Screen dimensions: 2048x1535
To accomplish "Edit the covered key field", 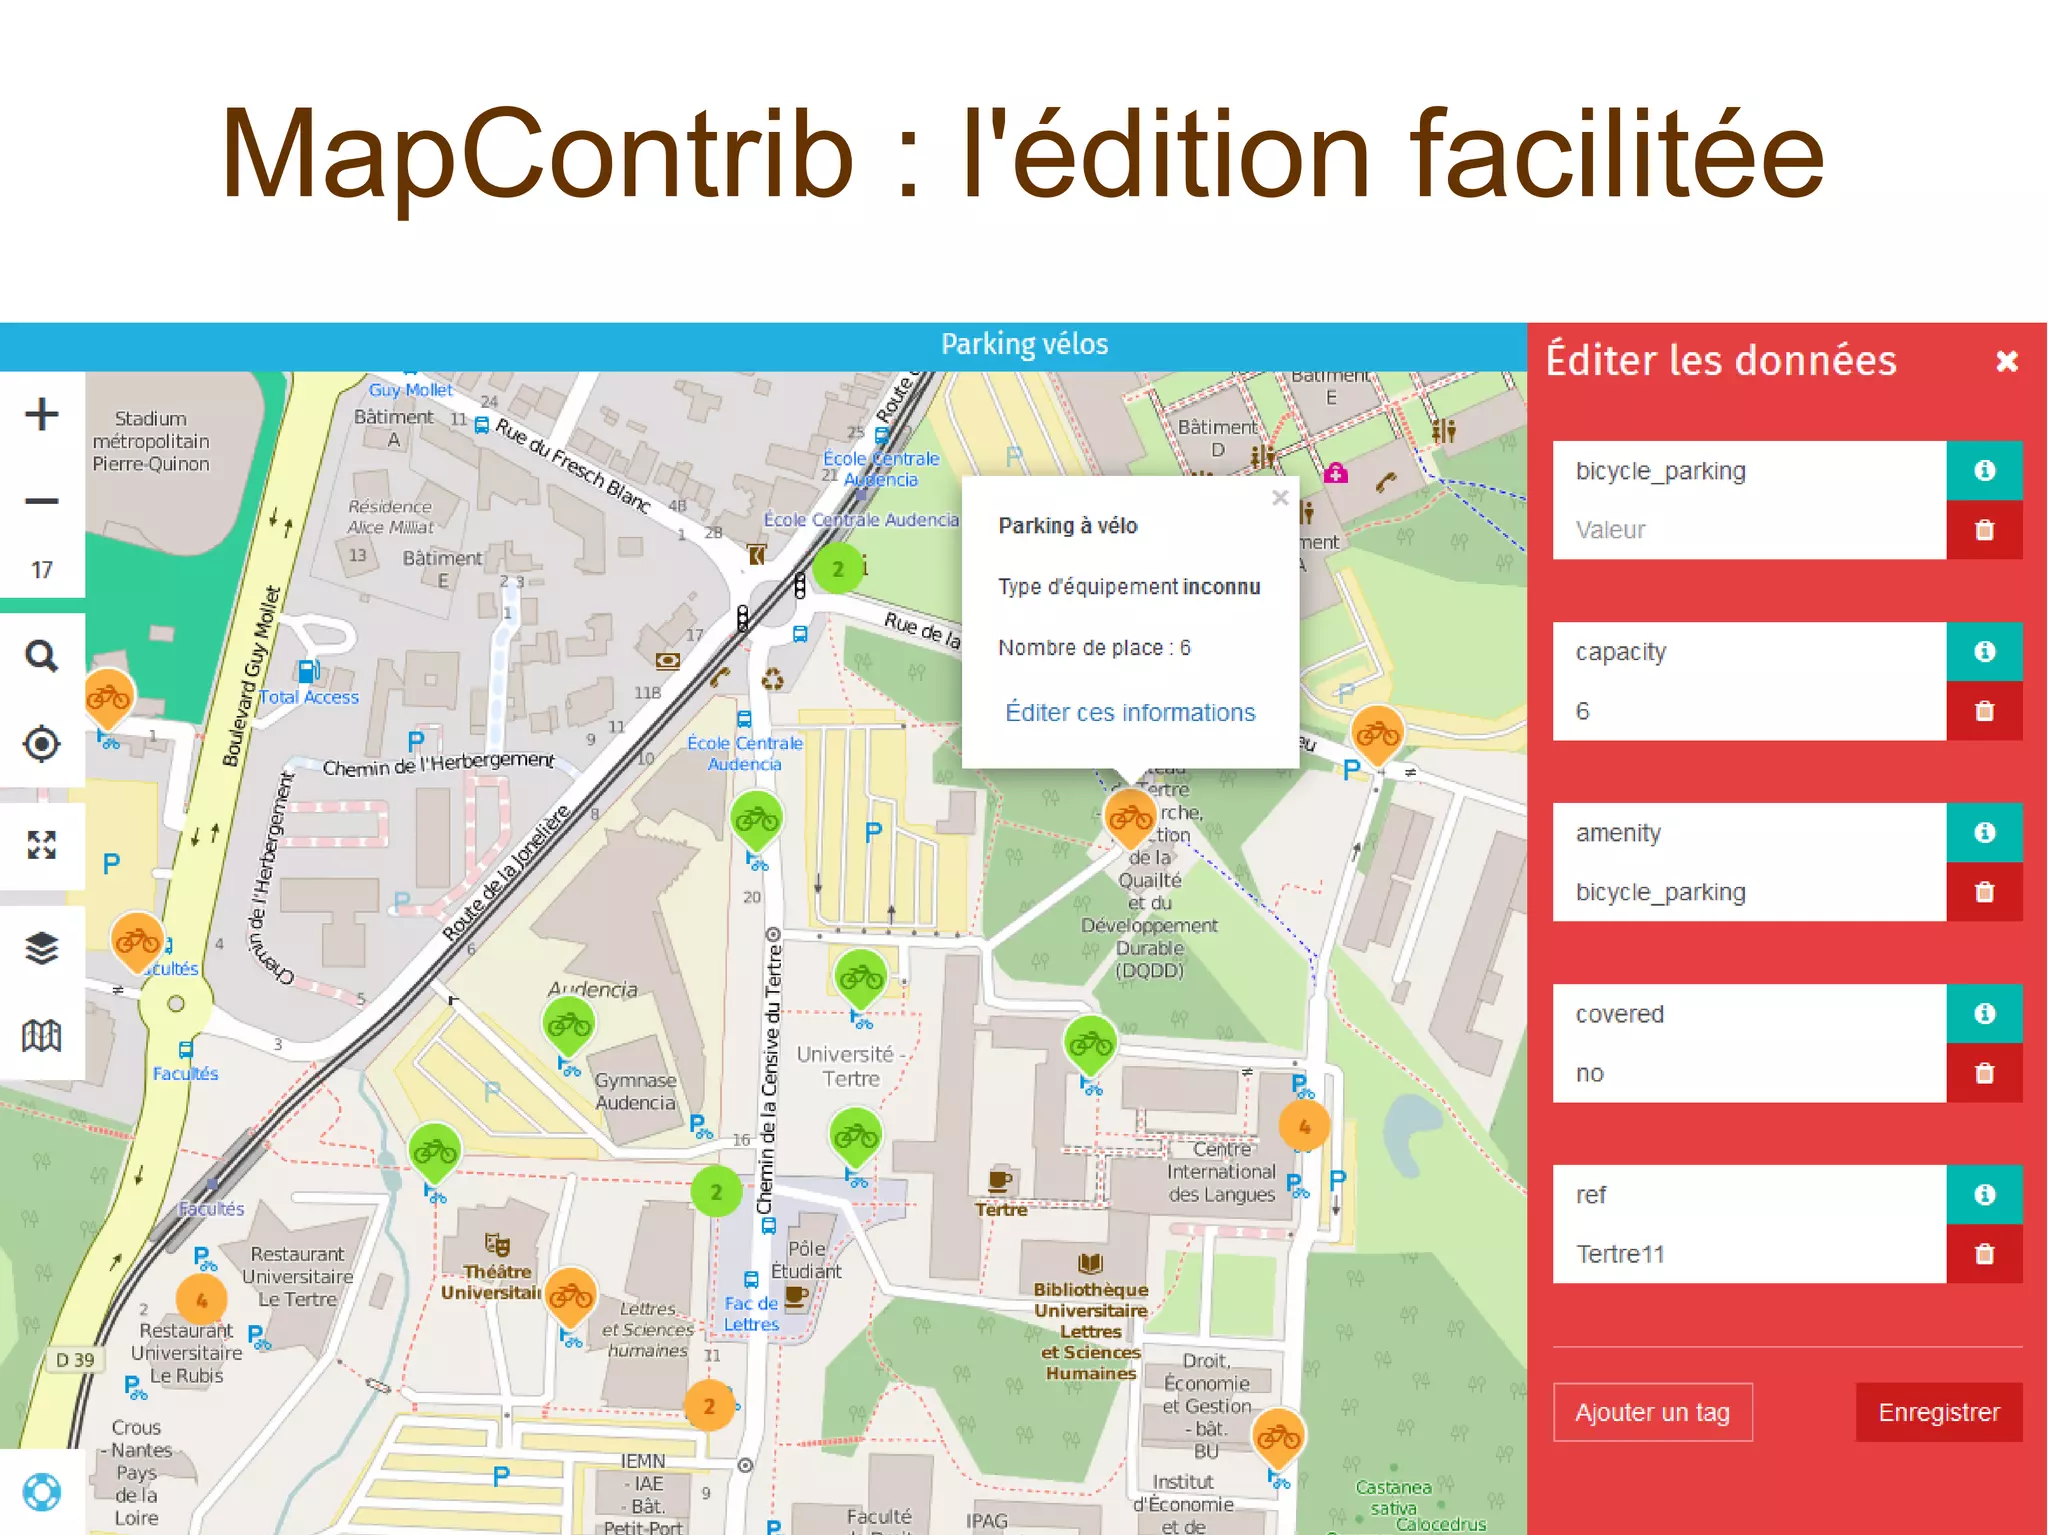I will 1749,1014.
